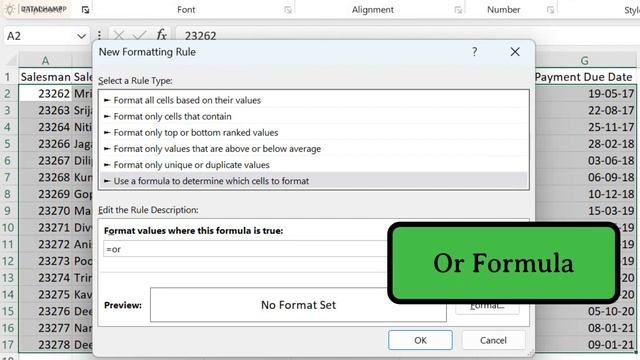Viewport: 640px width, 360px height.
Task: Click cell containing 23266
Action: (45, 144)
